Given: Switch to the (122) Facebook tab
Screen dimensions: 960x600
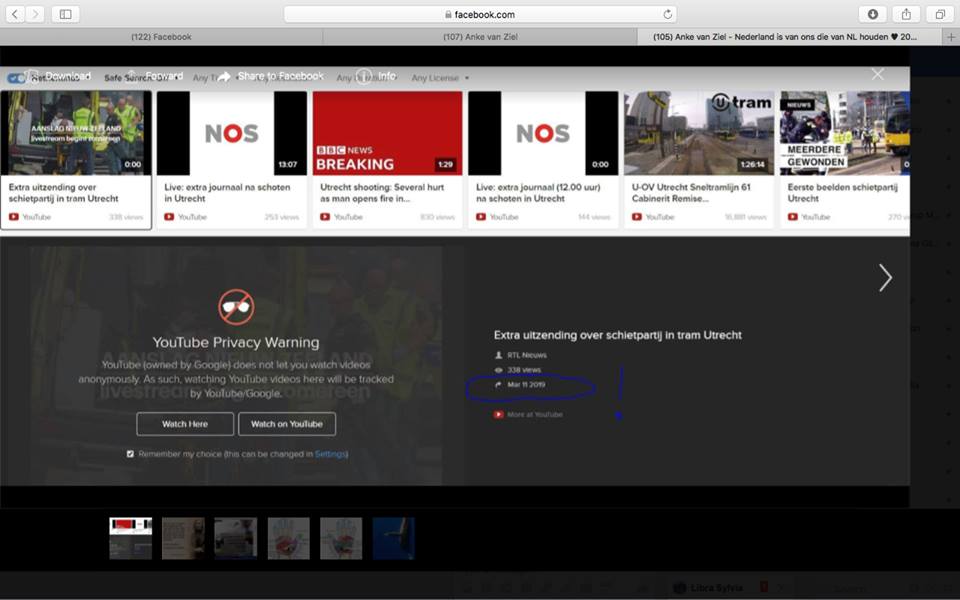Looking at the screenshot, I should (x=161, y=37).
